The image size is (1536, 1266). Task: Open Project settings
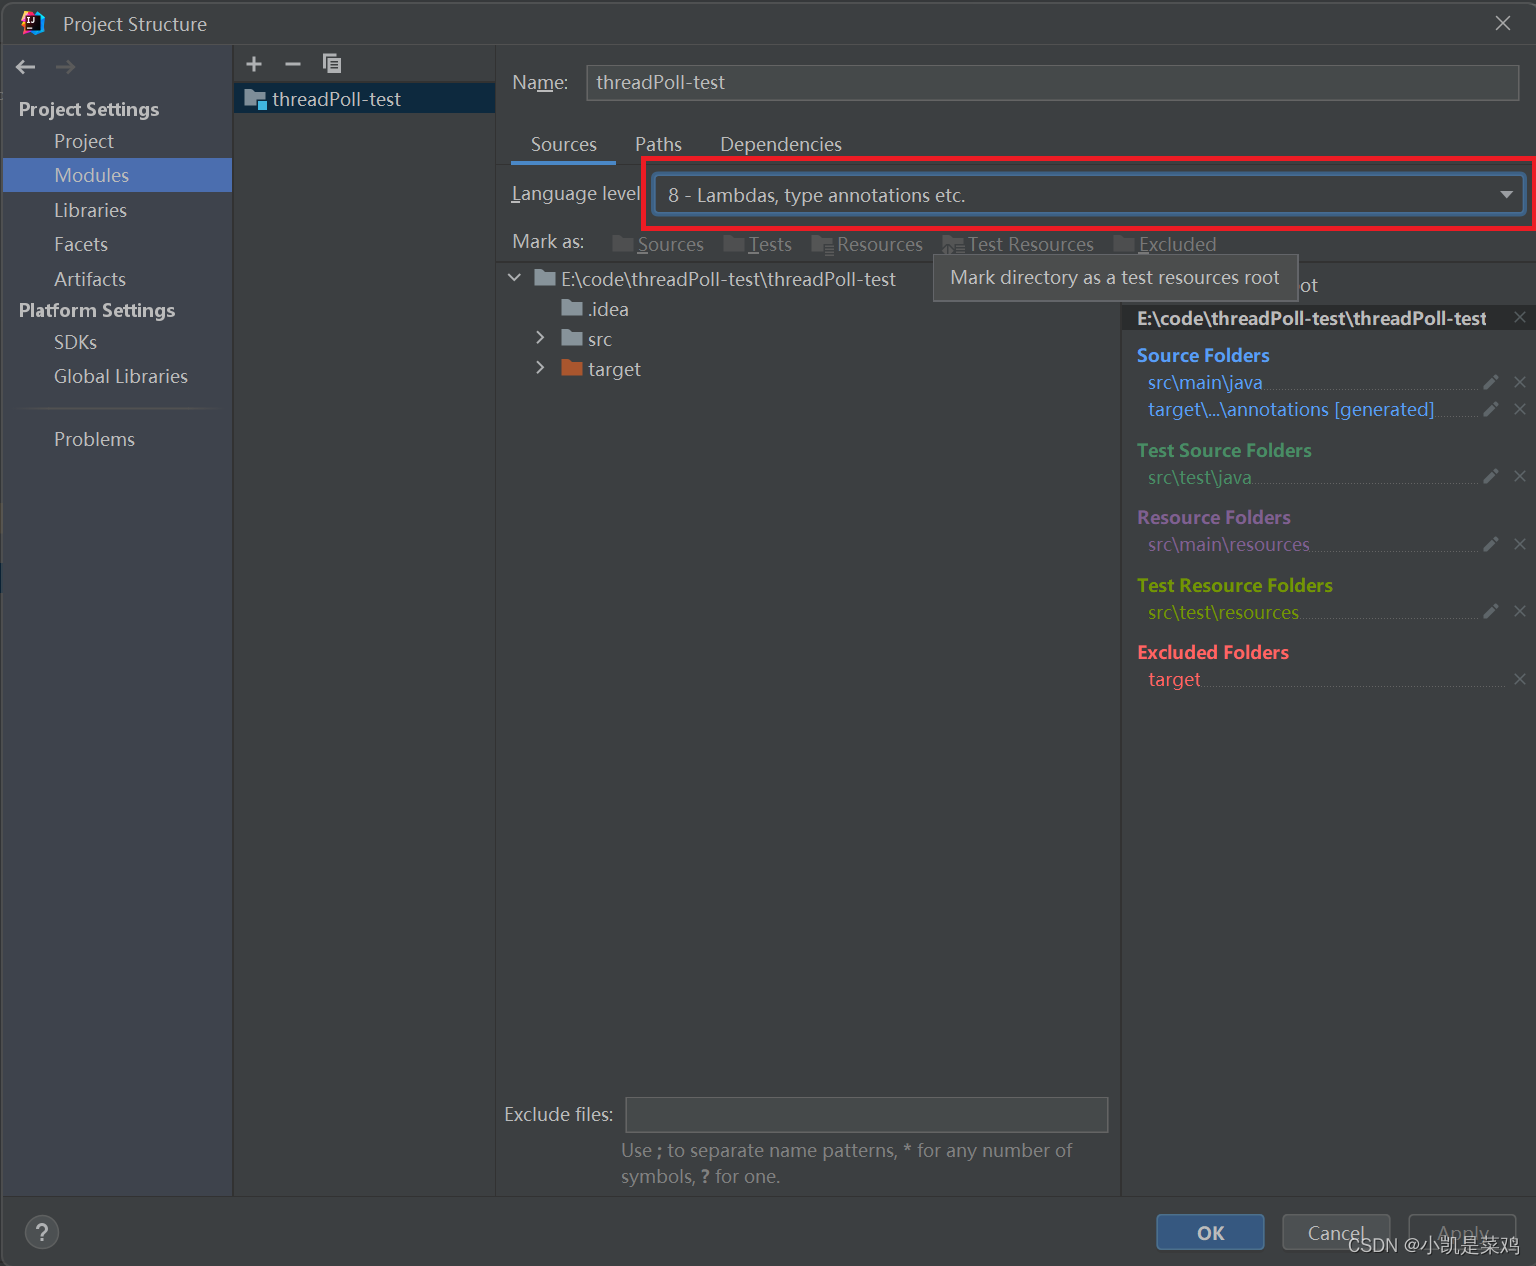pos(84,141)
